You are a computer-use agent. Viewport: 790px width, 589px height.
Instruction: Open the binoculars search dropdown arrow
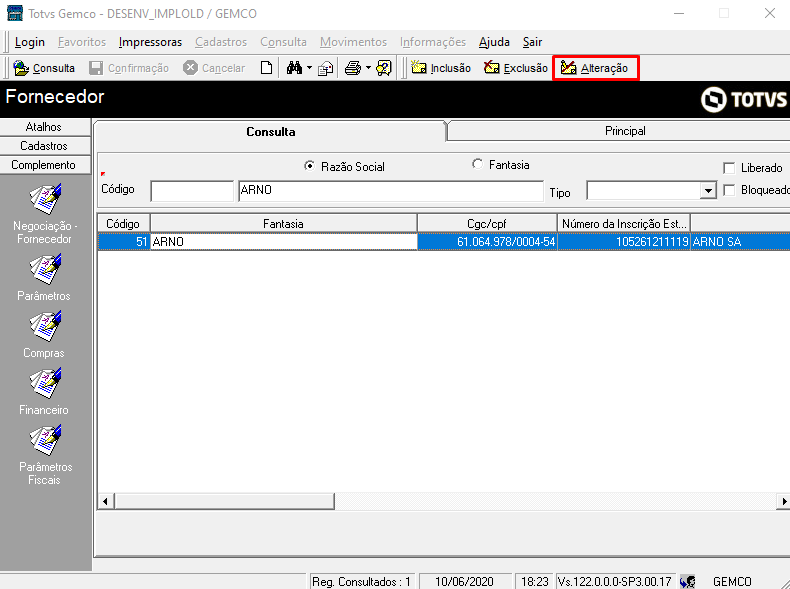tap(309, 68)
